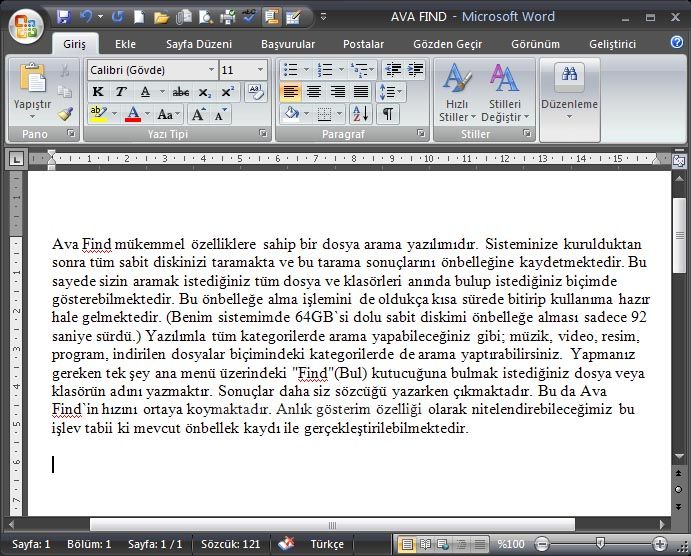Open Paragraf dialog launcher

(x=421, y=133)
